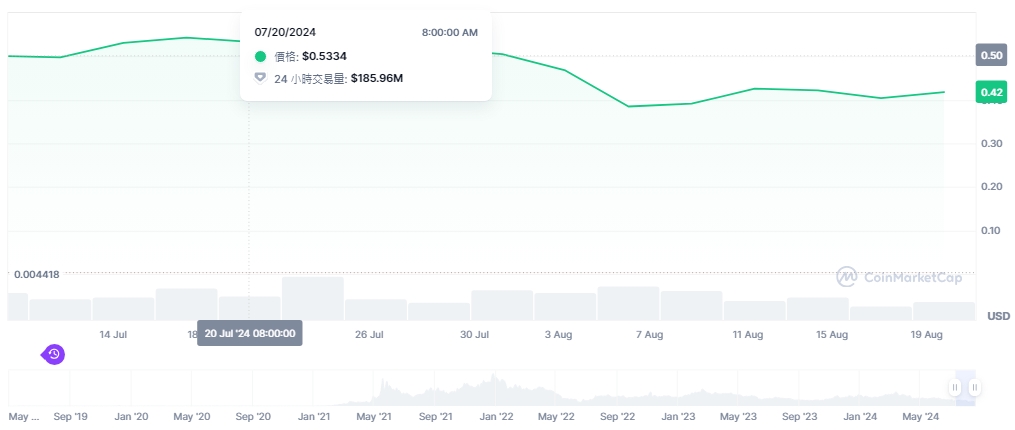1015x430 pixels.
Task: Click the purple history clock icon
Action: click(54, 354)
